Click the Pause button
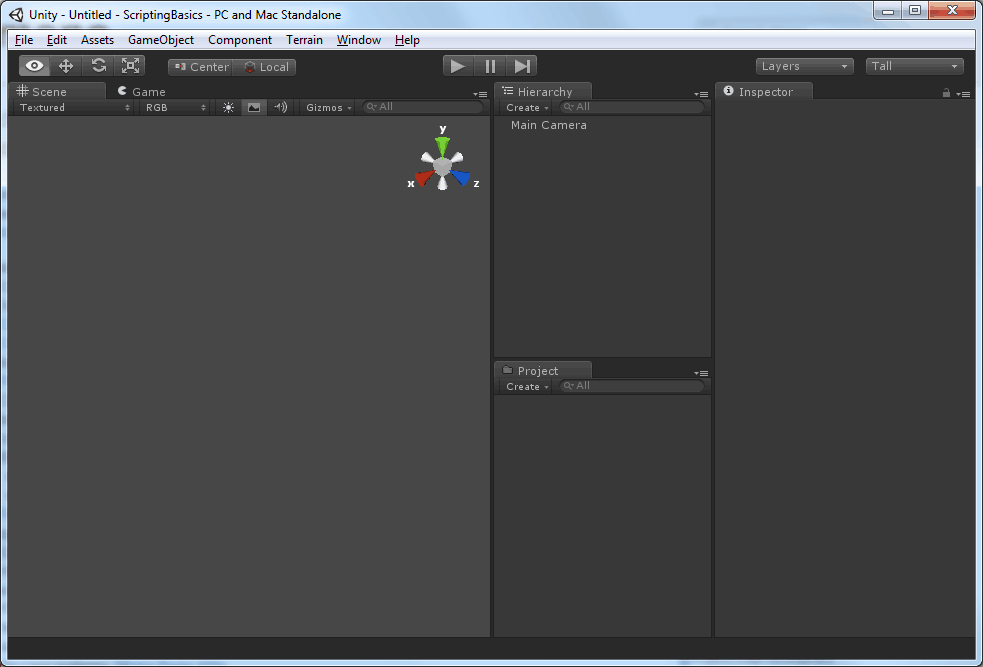 point(490,66)
